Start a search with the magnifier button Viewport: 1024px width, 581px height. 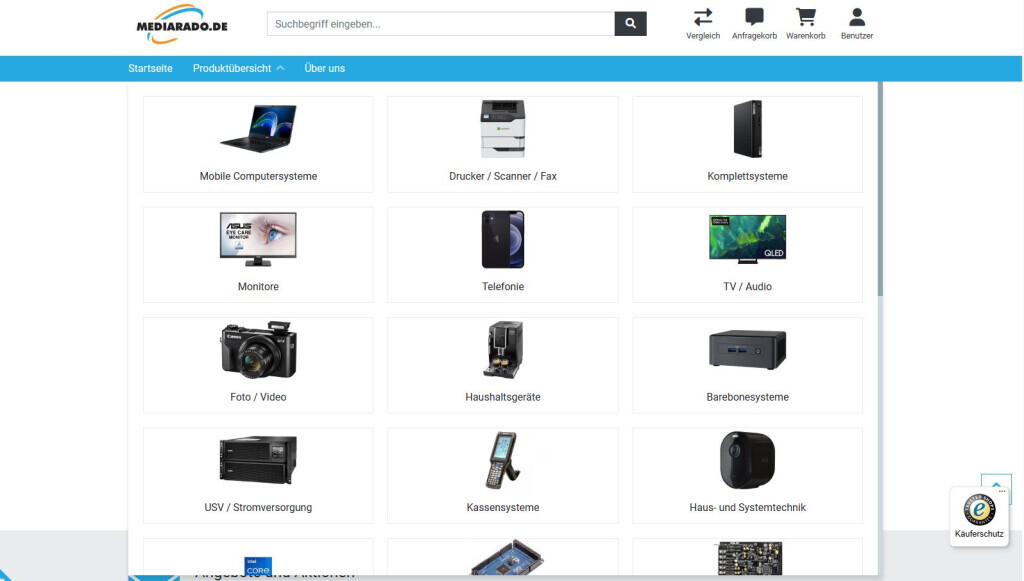click(630, 23)
